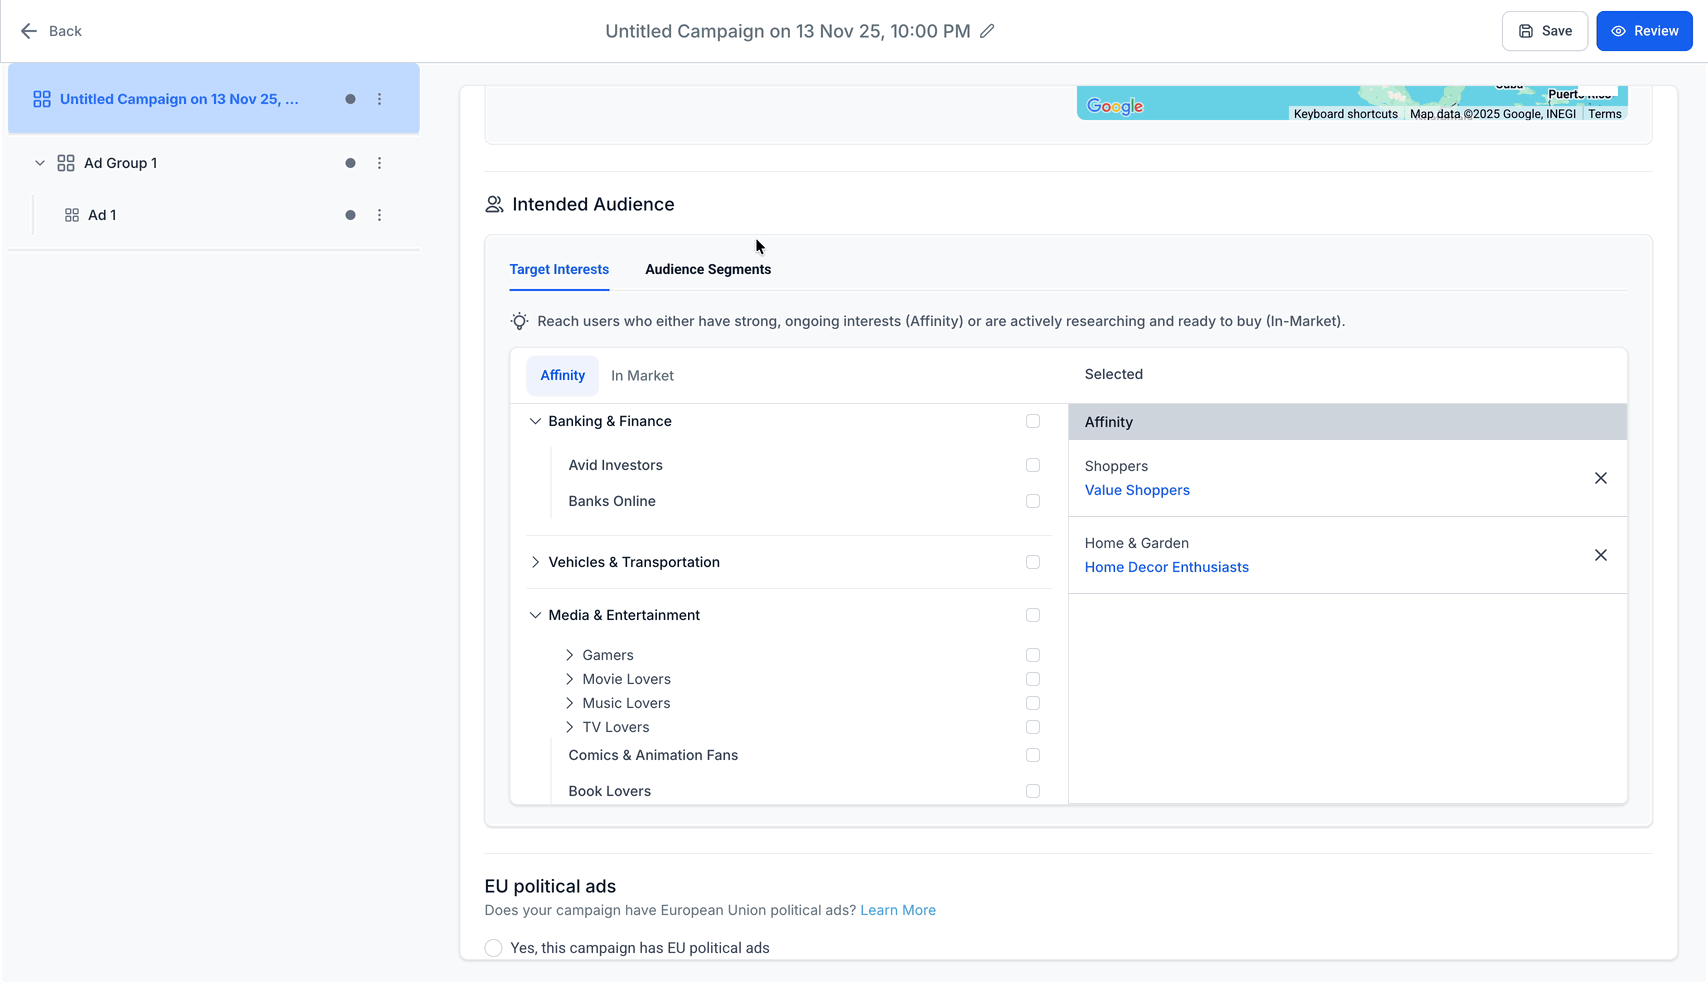Open the Learn More link
This screenshot has height=984, width=1708.
point(898,910)
